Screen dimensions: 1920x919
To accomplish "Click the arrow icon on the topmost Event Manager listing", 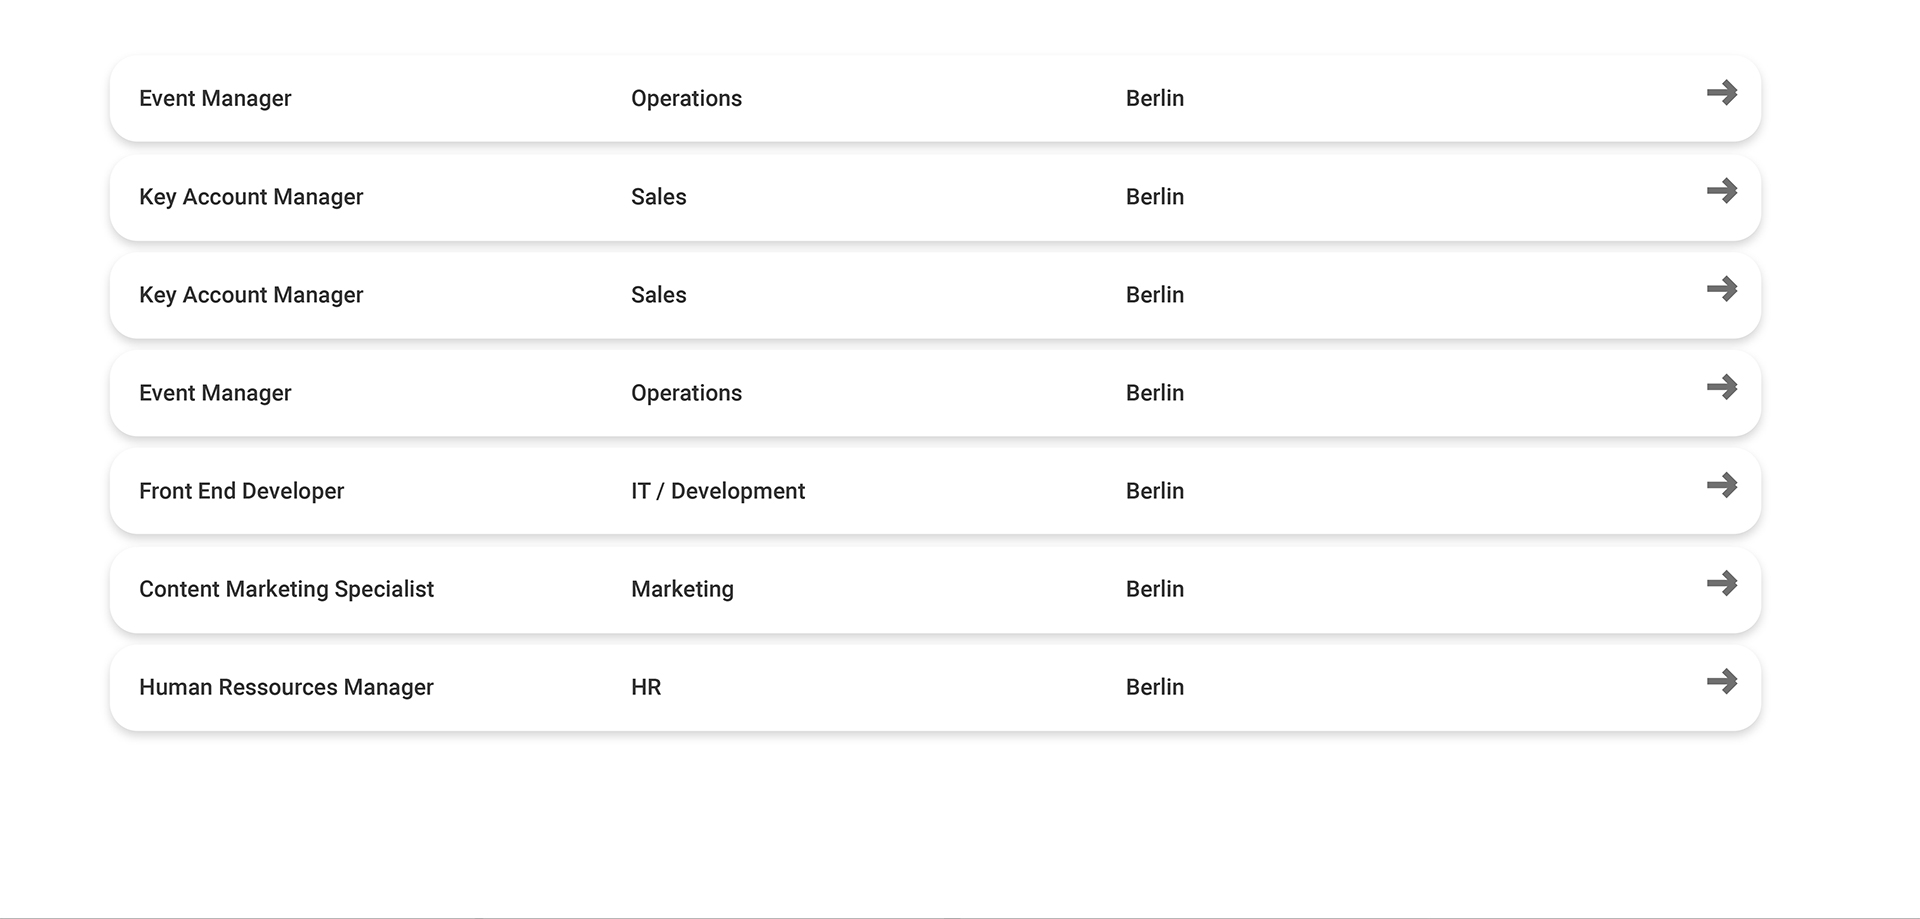I will pyautogui.click(x=1722, y=93).
